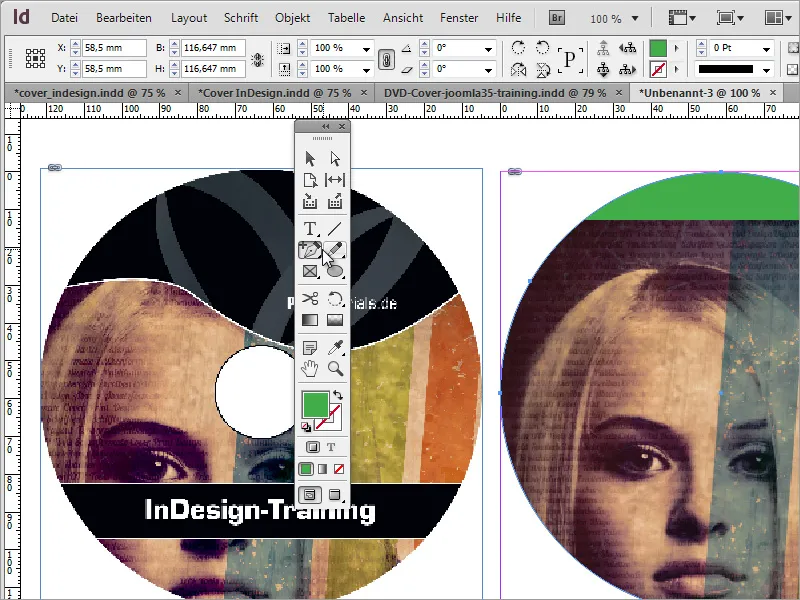
Task: Apply gradient button in tools panel
Action: pos(322,469)
